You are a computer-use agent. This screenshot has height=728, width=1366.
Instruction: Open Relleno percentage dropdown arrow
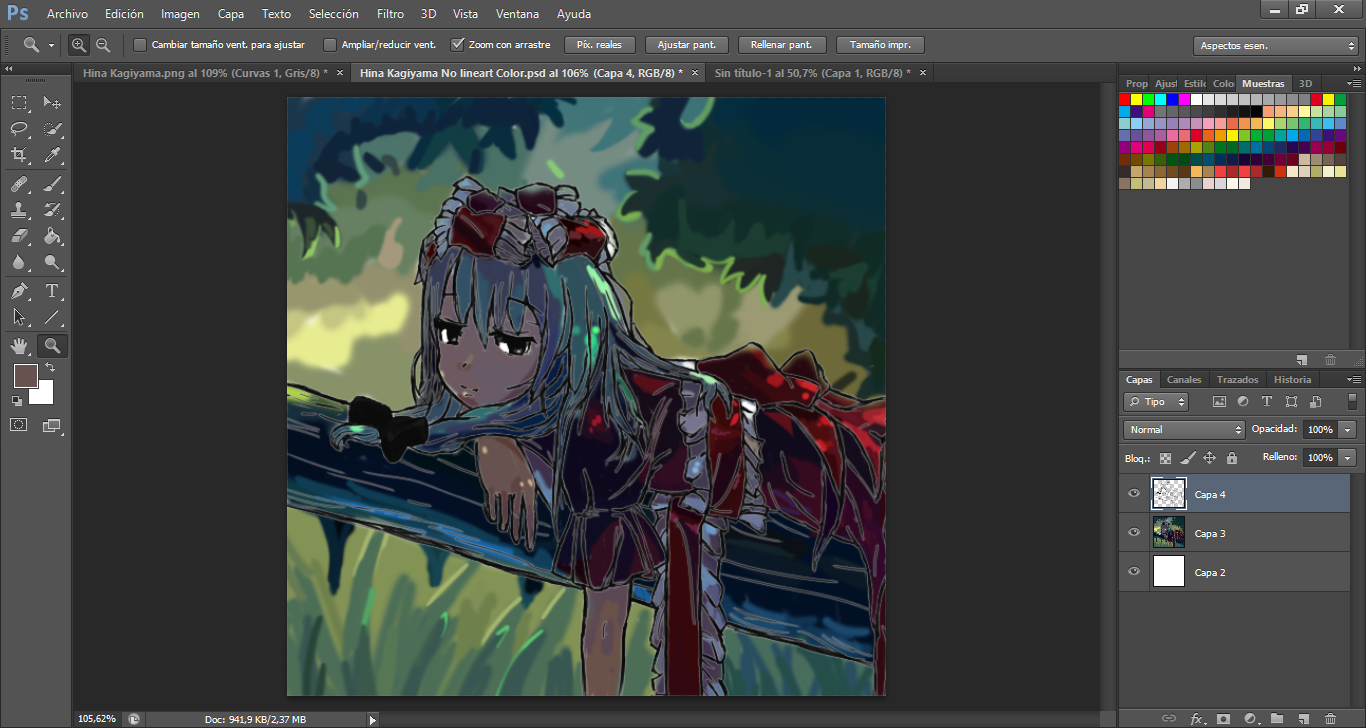1348,457
